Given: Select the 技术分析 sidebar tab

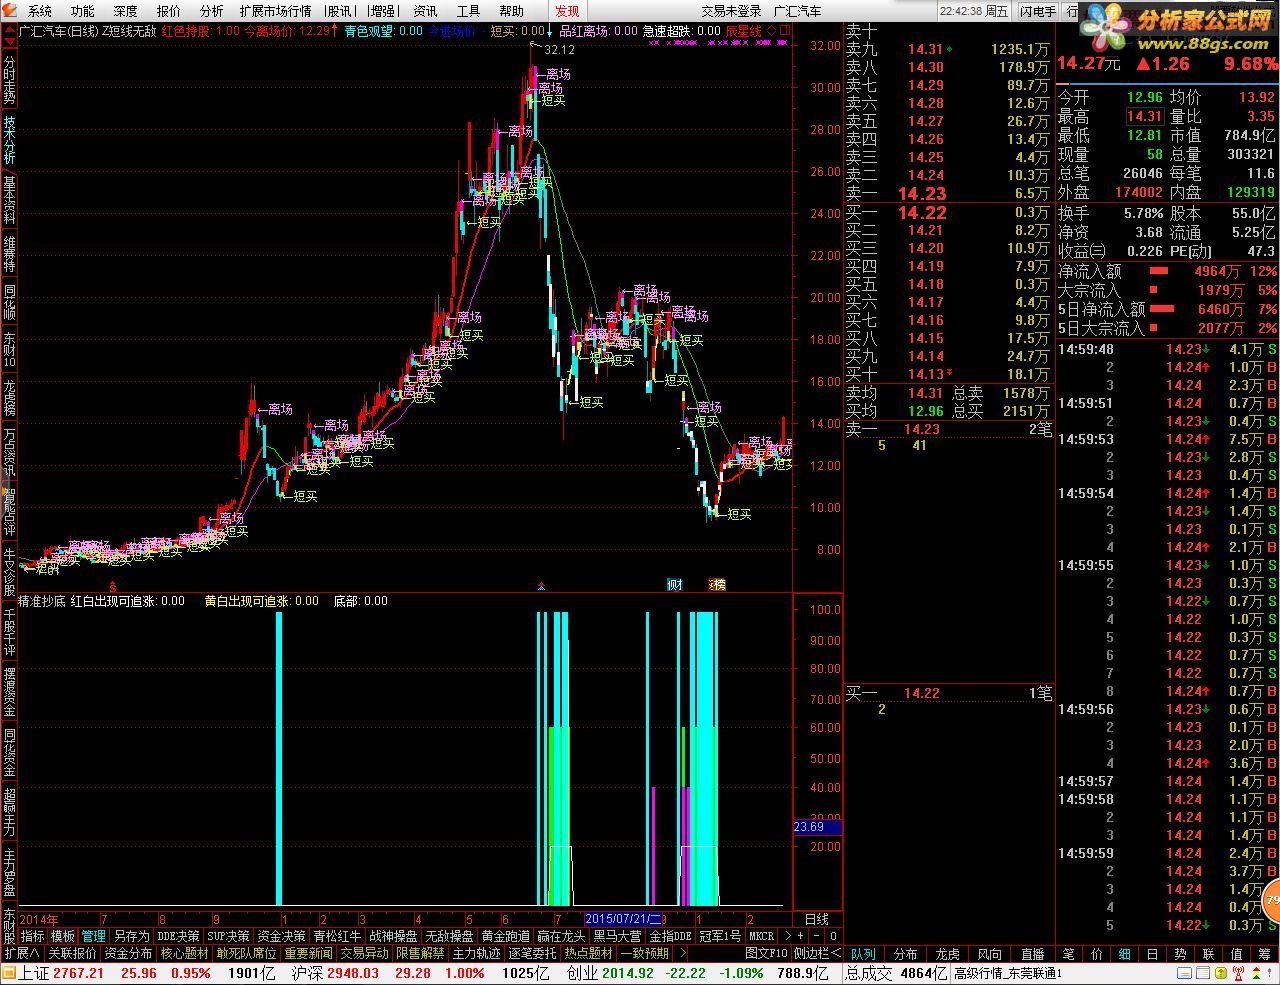Looking at the screenshot, I should pos(9,141).
